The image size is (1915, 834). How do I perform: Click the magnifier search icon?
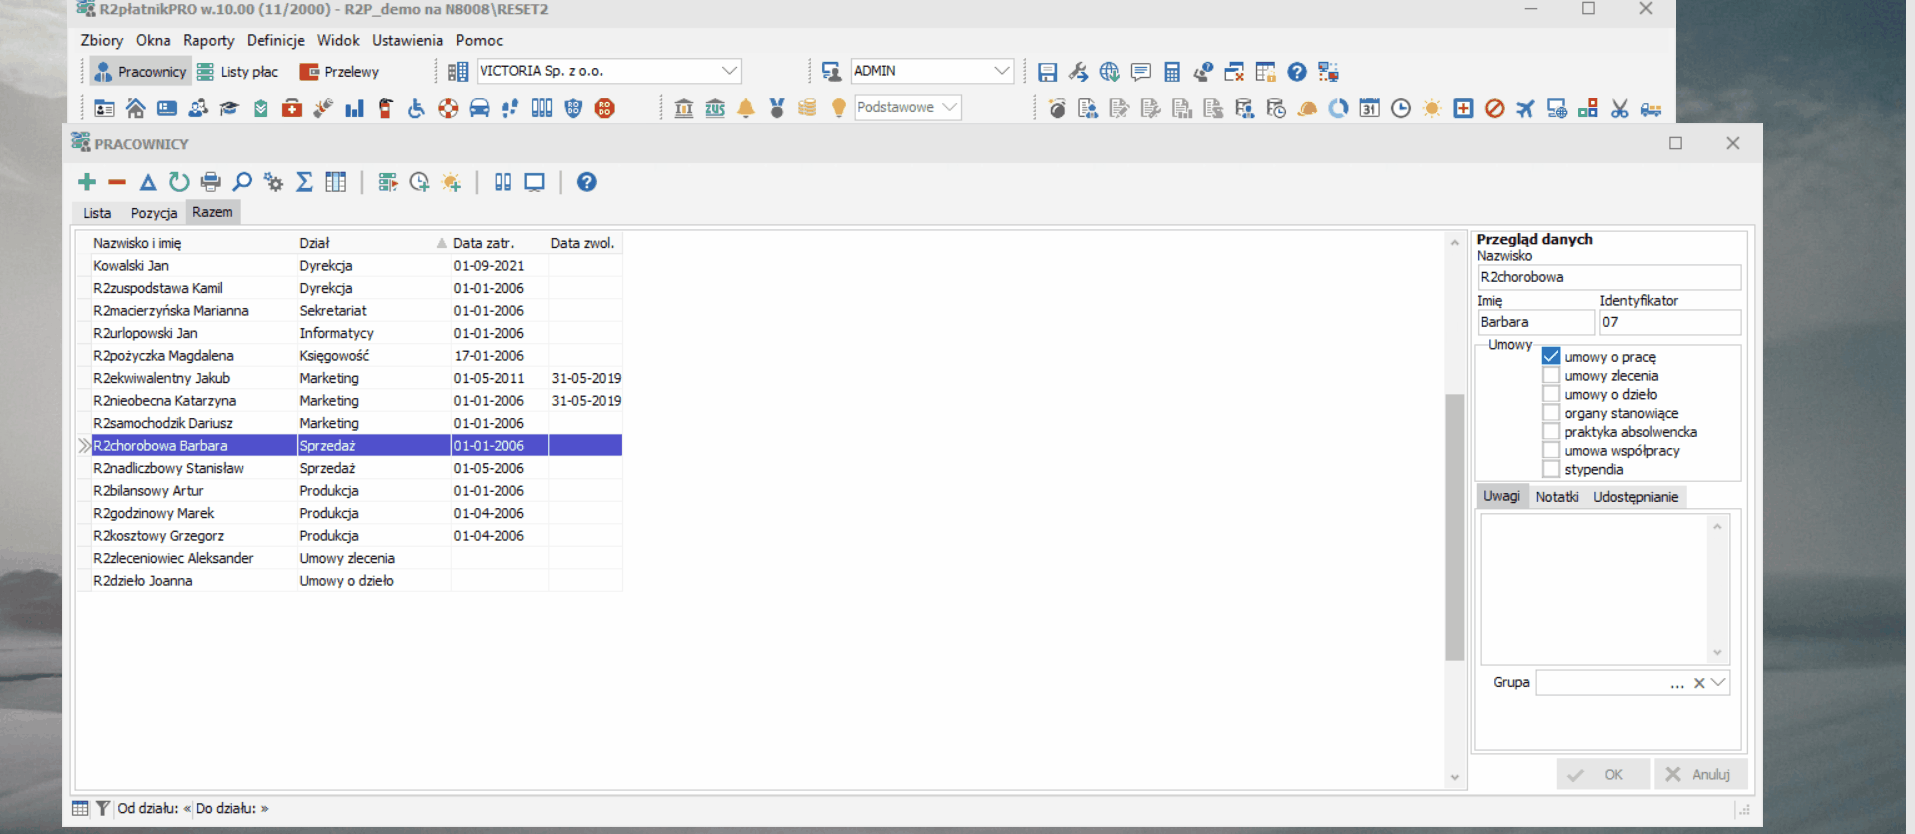tap(242, 182)
